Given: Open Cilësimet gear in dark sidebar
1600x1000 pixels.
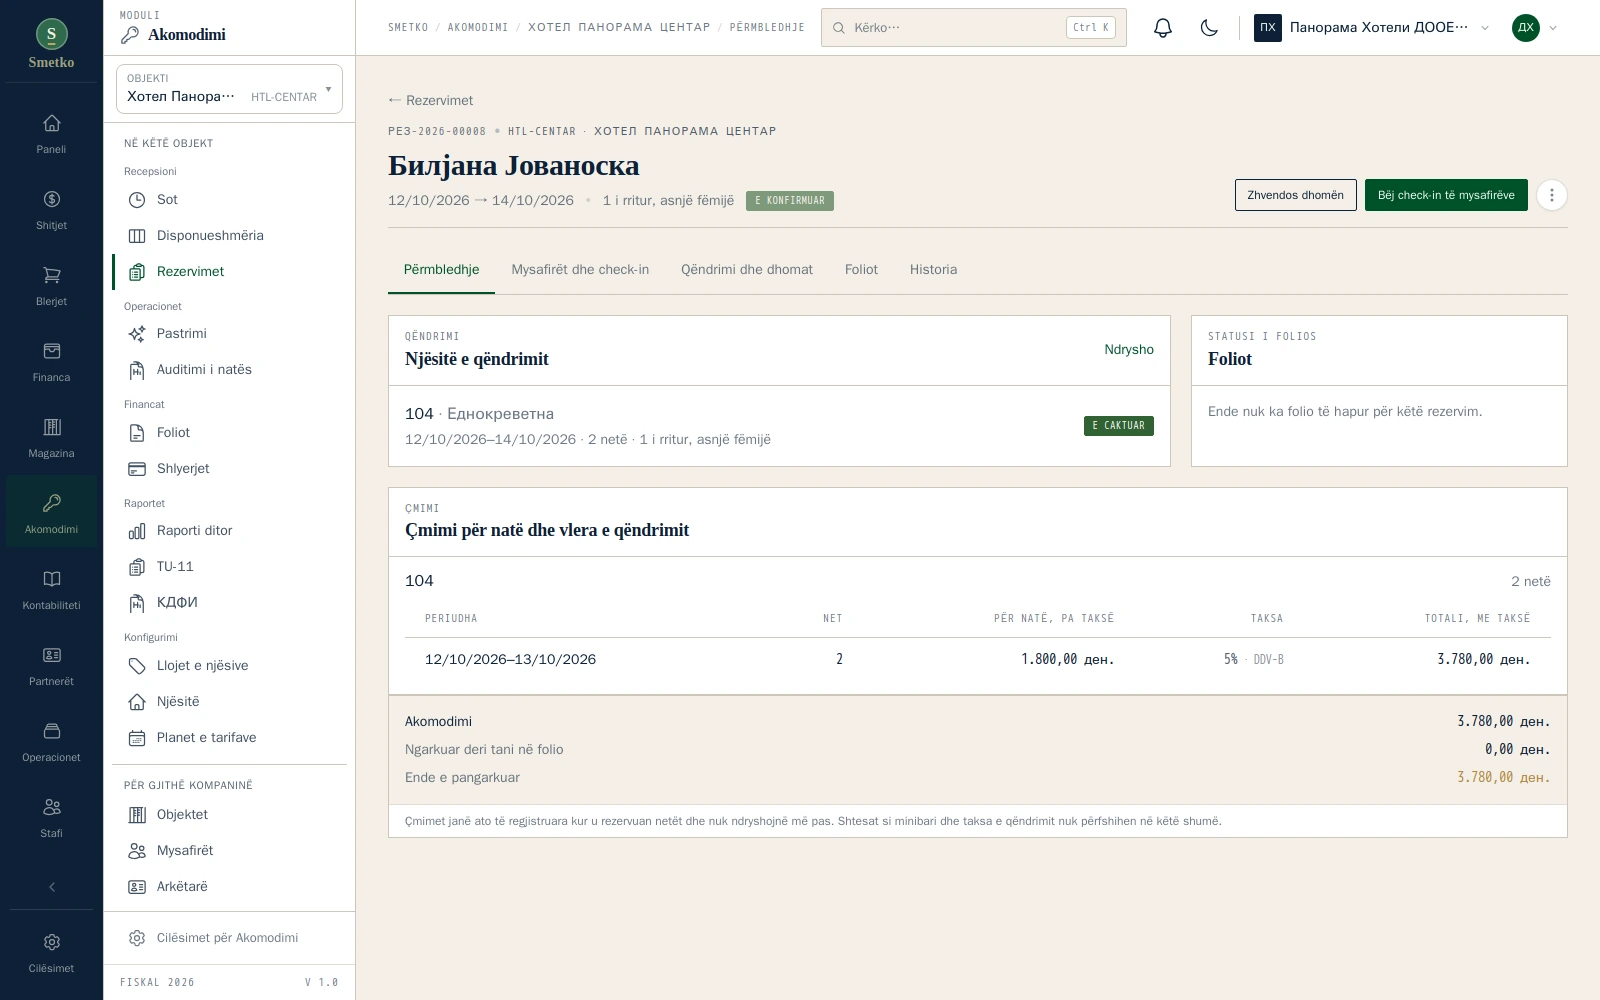Looking at the screenshot, I should point(51,953).
